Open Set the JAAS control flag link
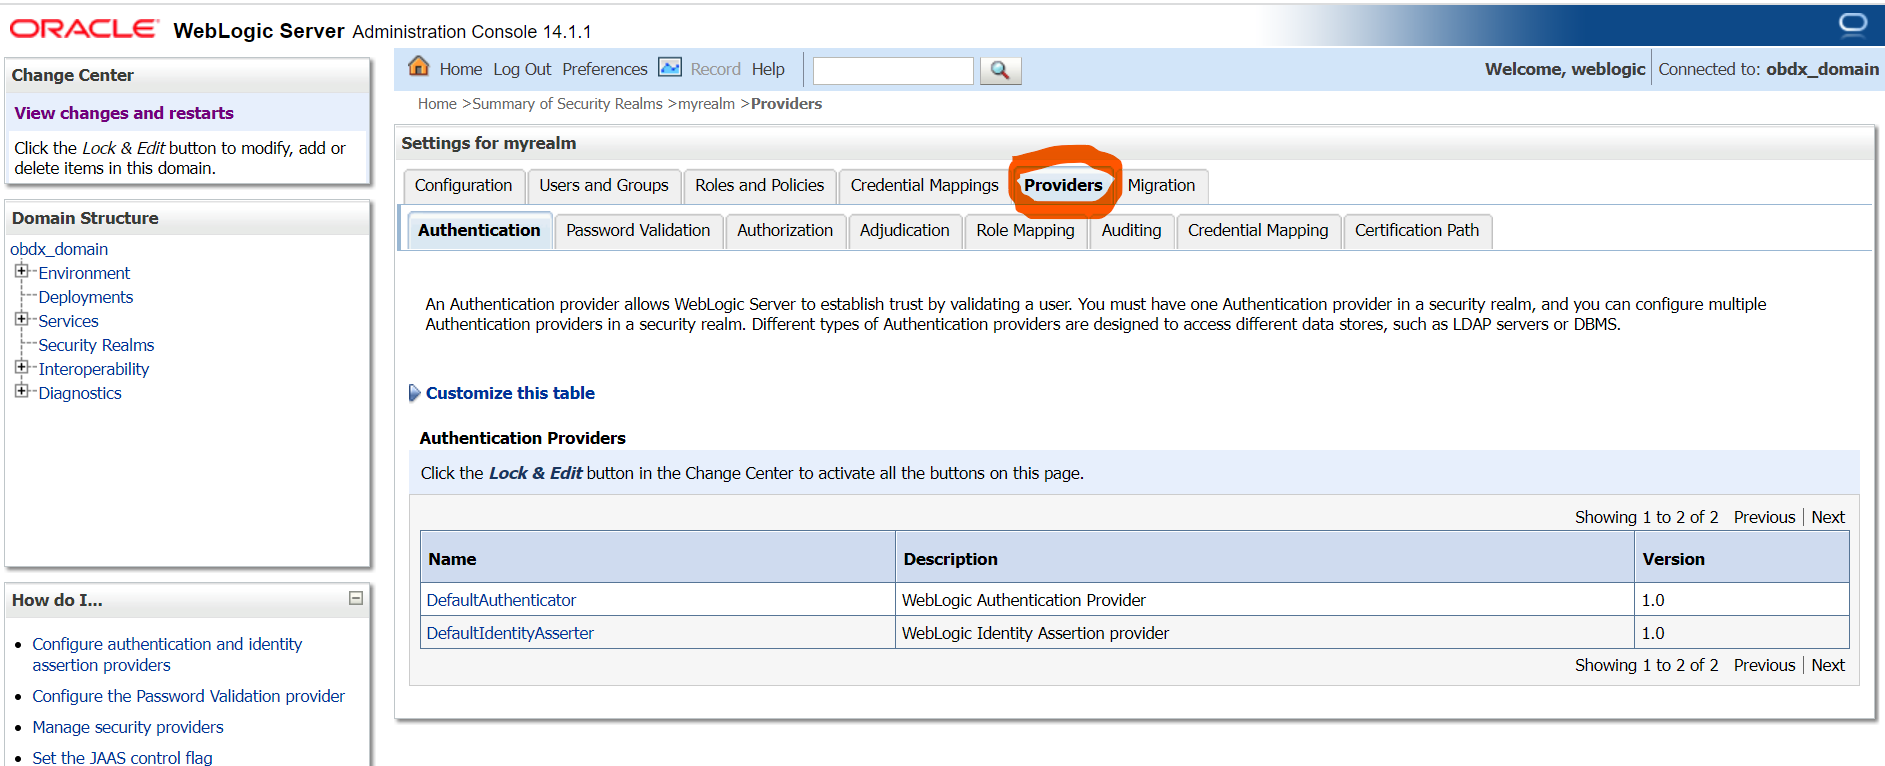 pyautogui.click(x=122, y=757)
